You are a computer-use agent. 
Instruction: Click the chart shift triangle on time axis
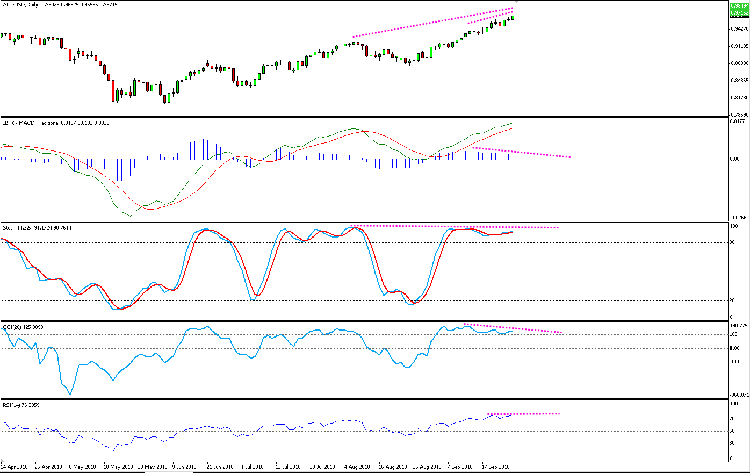(2, 463)
